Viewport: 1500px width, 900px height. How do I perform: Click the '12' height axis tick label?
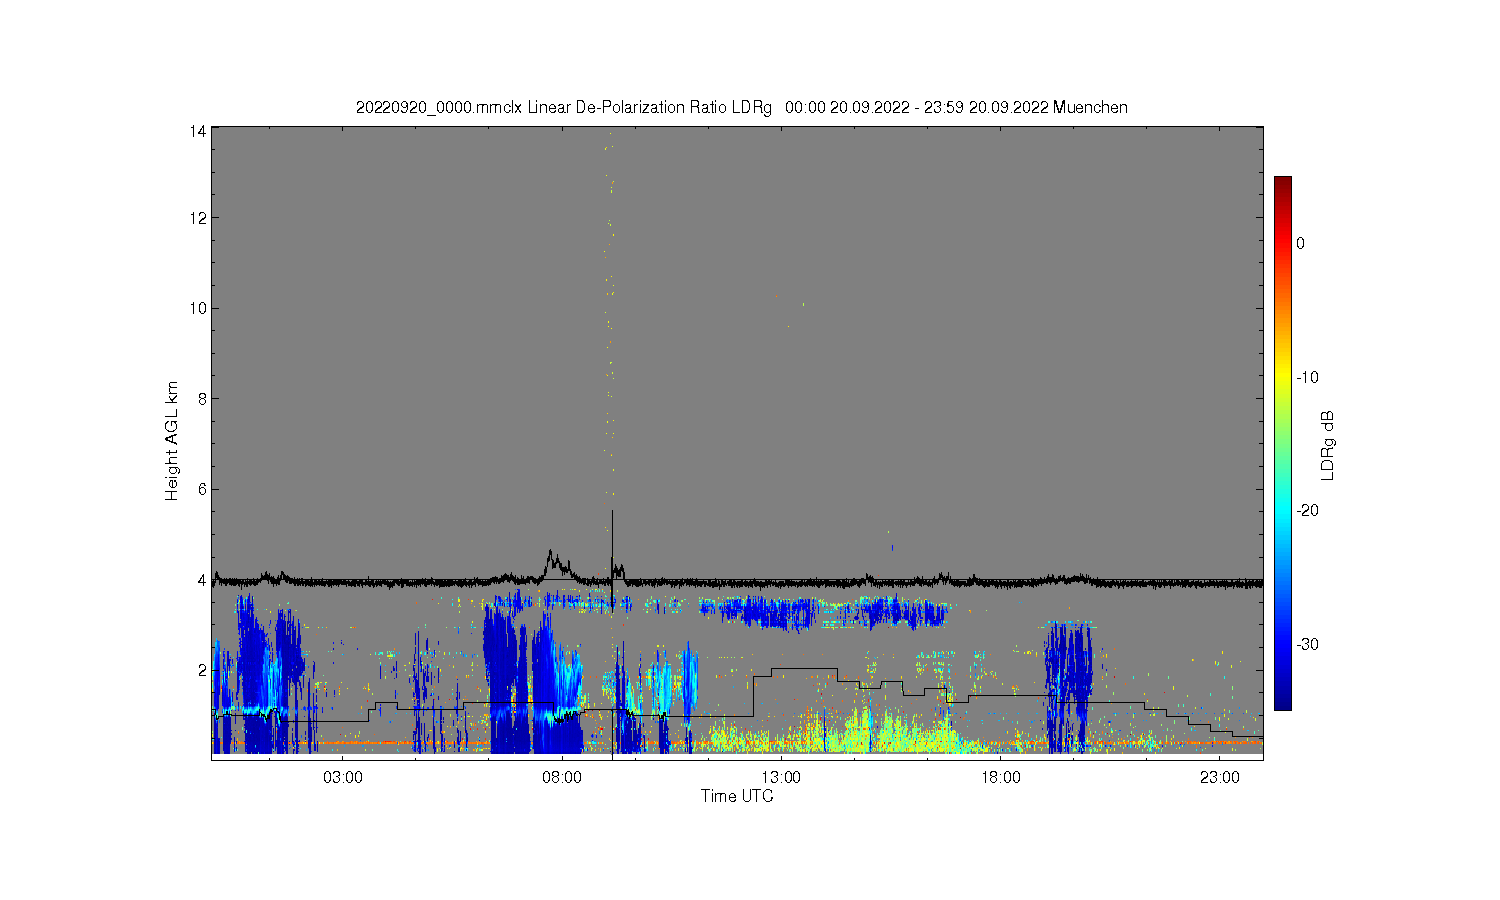[198, 218]
